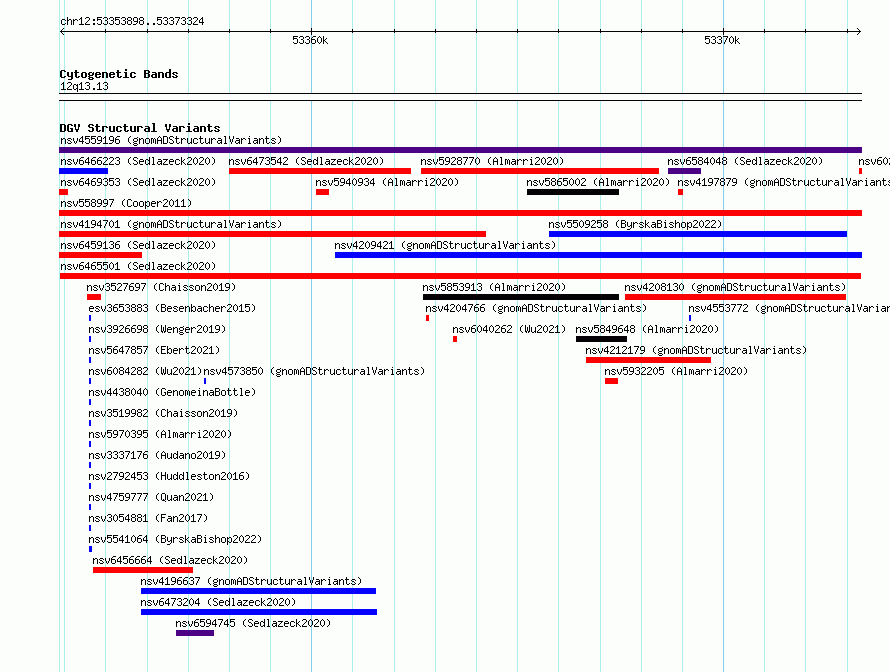This screenshot has width=890, height=672.
Task: Click the DGV Structural Variants track title
Action: (x=140, y=128)
